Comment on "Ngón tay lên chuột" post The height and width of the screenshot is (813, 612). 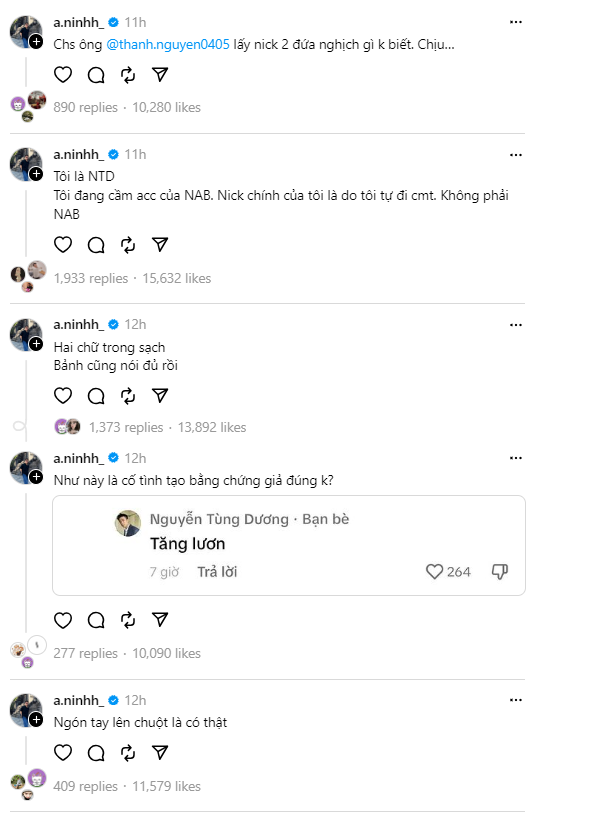click(x=96, y=754)
